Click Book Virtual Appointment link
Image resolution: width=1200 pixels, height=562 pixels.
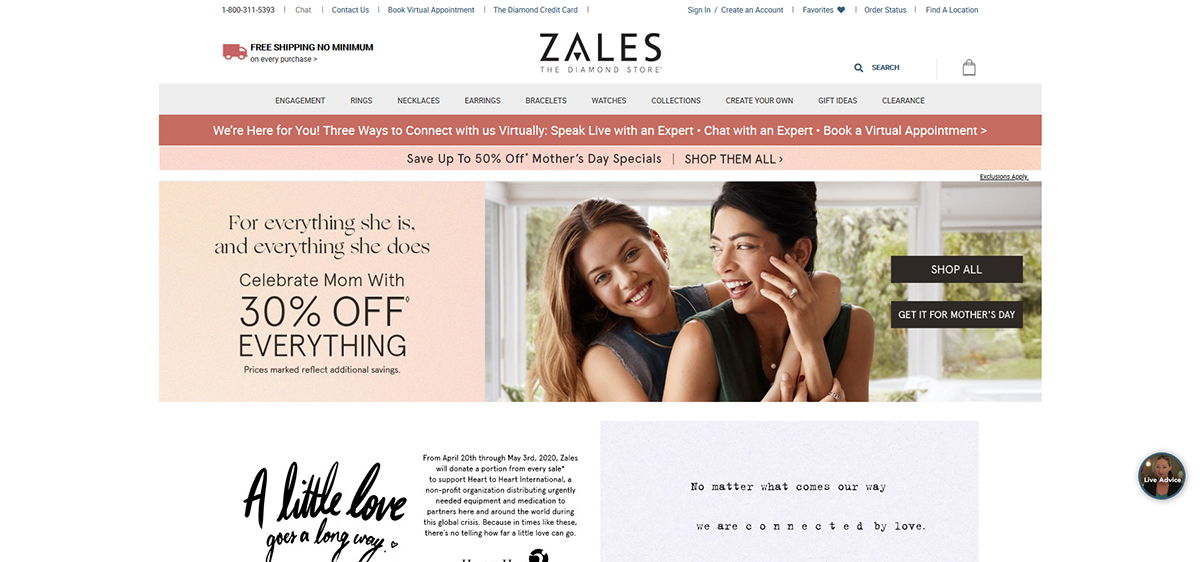(x=431, y=10)
